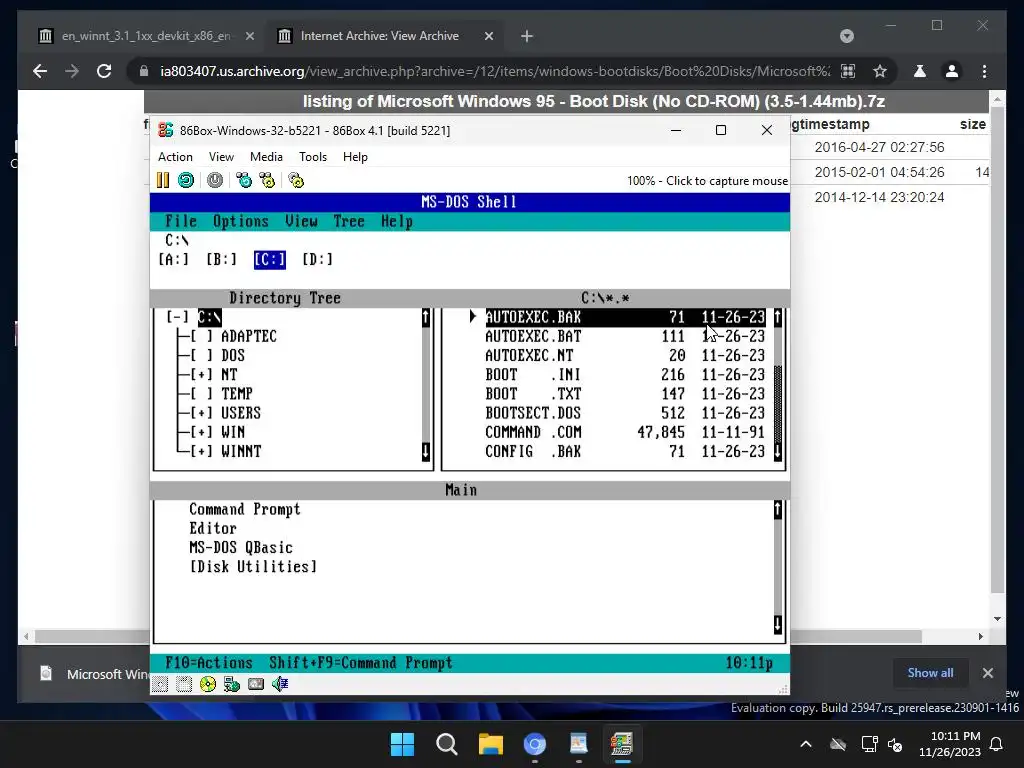Viewport: 1024px width, 768px height.
Task: Open 86Box Media menu
Action: [266, 157]
